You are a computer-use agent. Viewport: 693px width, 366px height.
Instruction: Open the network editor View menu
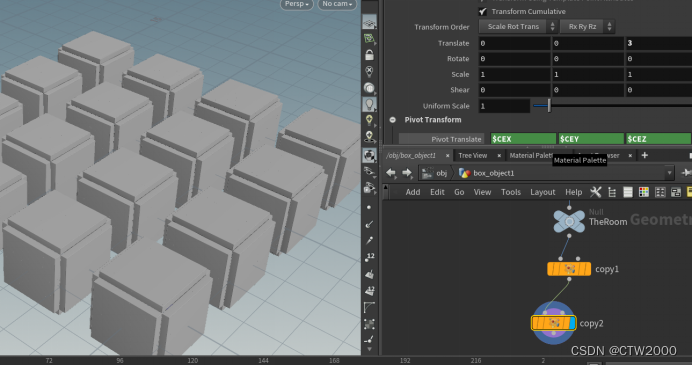pyautogui.click(x=482, y=192)
